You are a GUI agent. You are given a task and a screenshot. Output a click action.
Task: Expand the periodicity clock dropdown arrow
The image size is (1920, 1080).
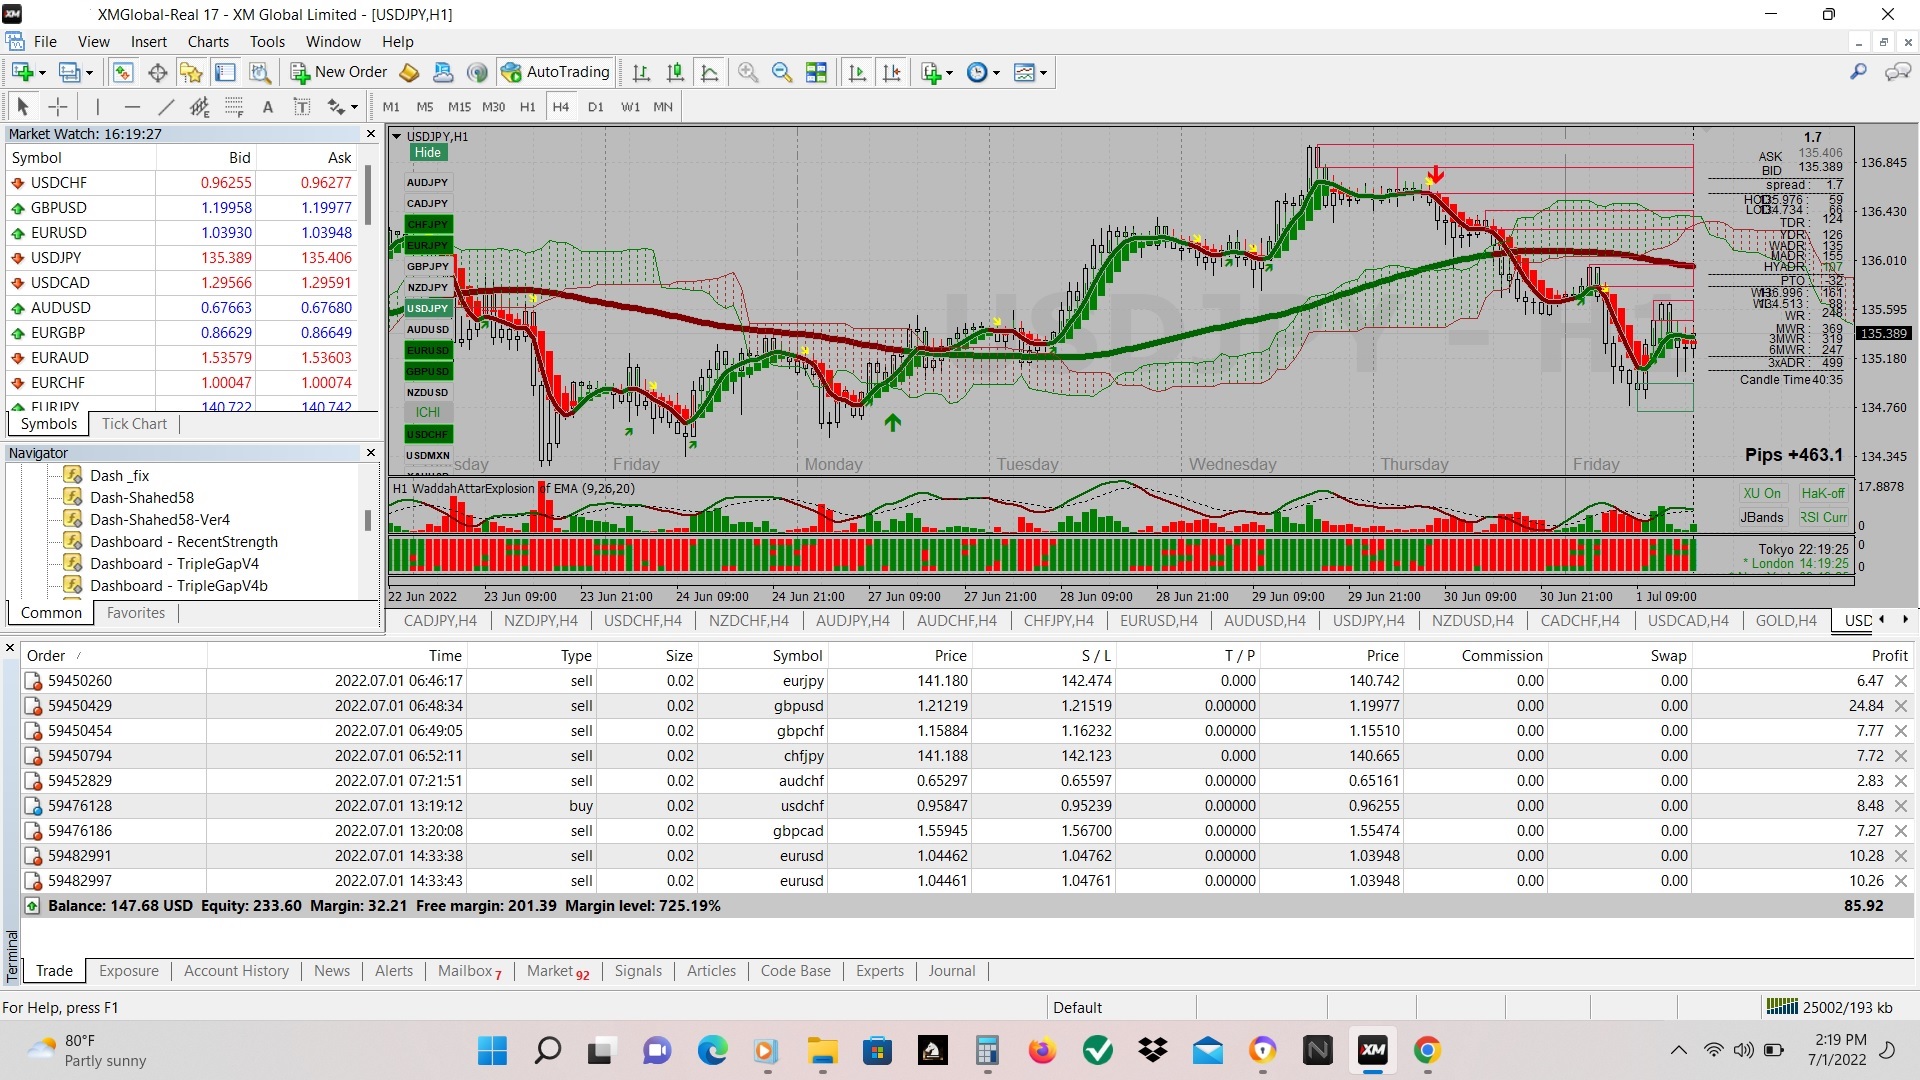[x=996, y=73]
